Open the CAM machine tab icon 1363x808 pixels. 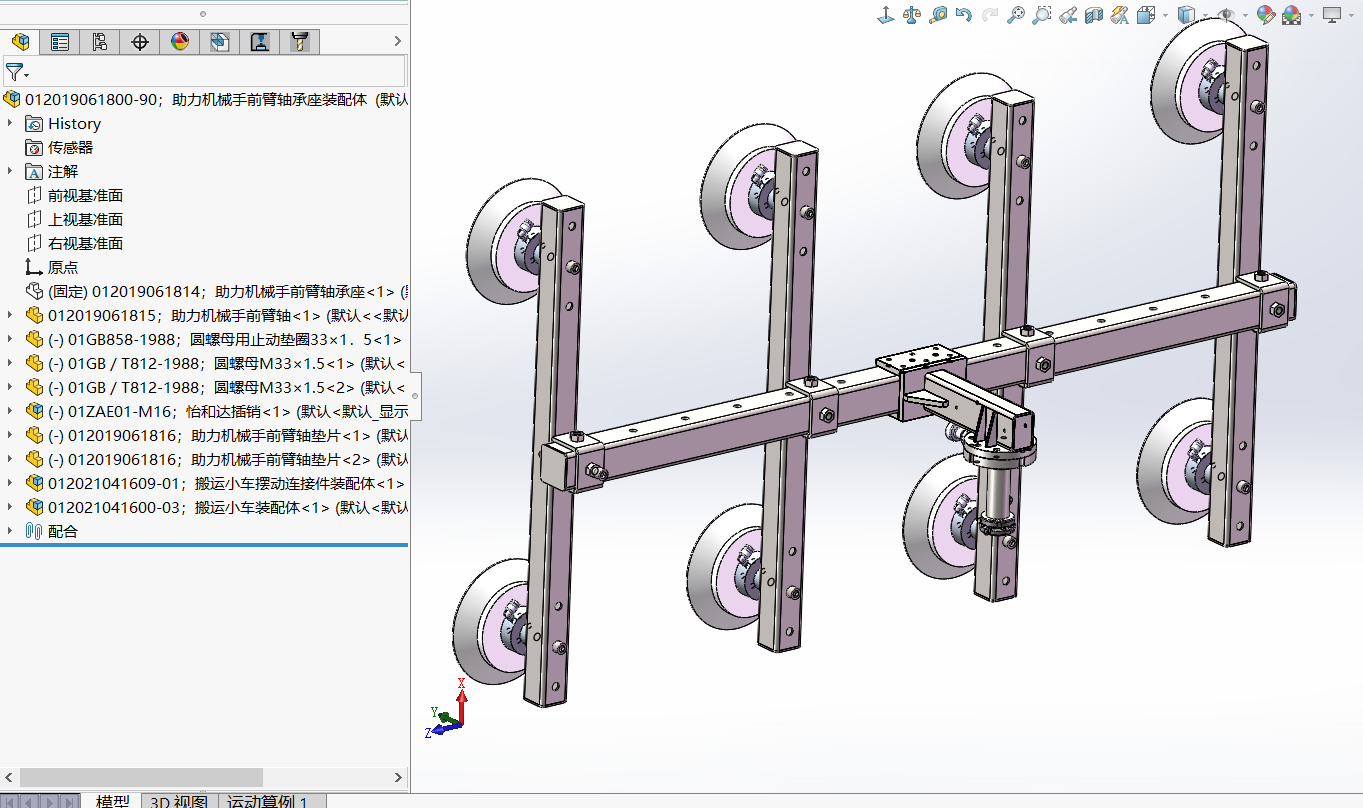[260, 41]
